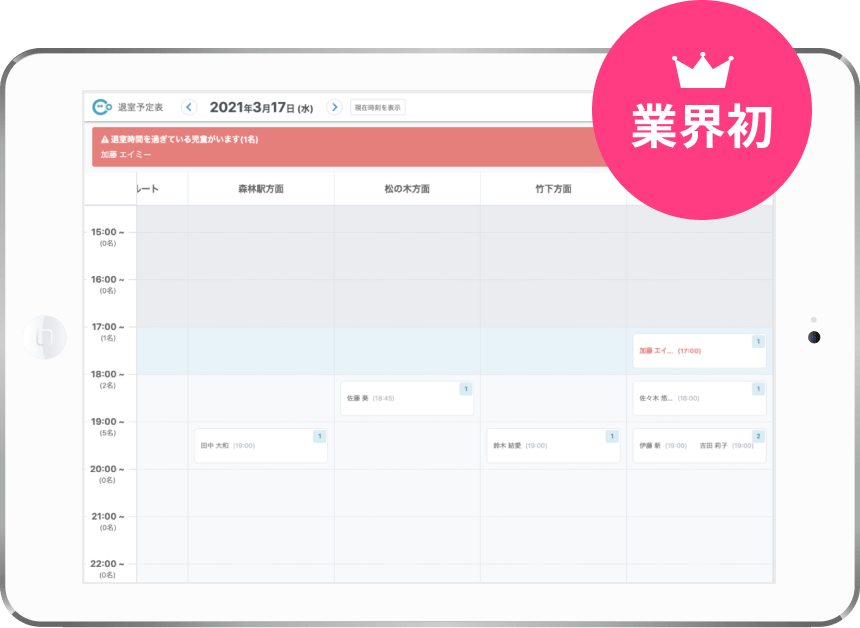Open the overdue alert name 加藤 エイミー
Screen dimensions: 860x628
126,155
